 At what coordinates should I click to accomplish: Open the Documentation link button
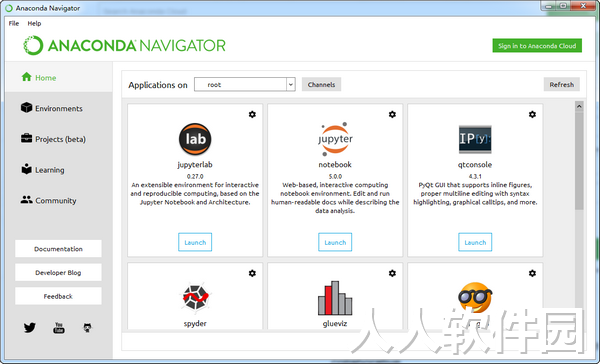[x=58, y=249]
